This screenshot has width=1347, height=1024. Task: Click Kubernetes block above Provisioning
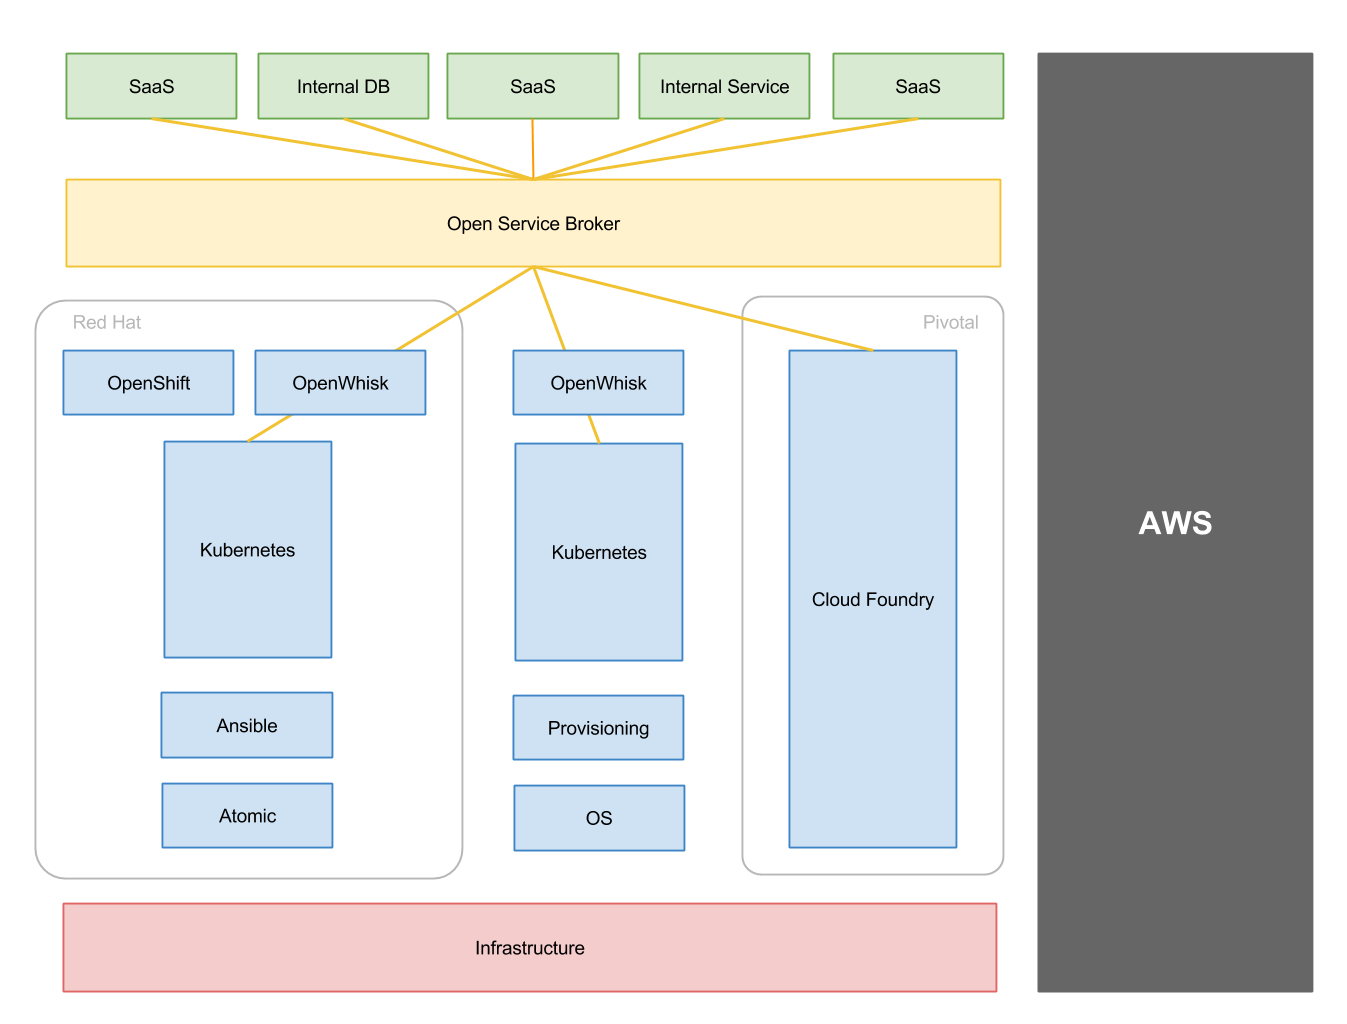click(x=599, y=552)
